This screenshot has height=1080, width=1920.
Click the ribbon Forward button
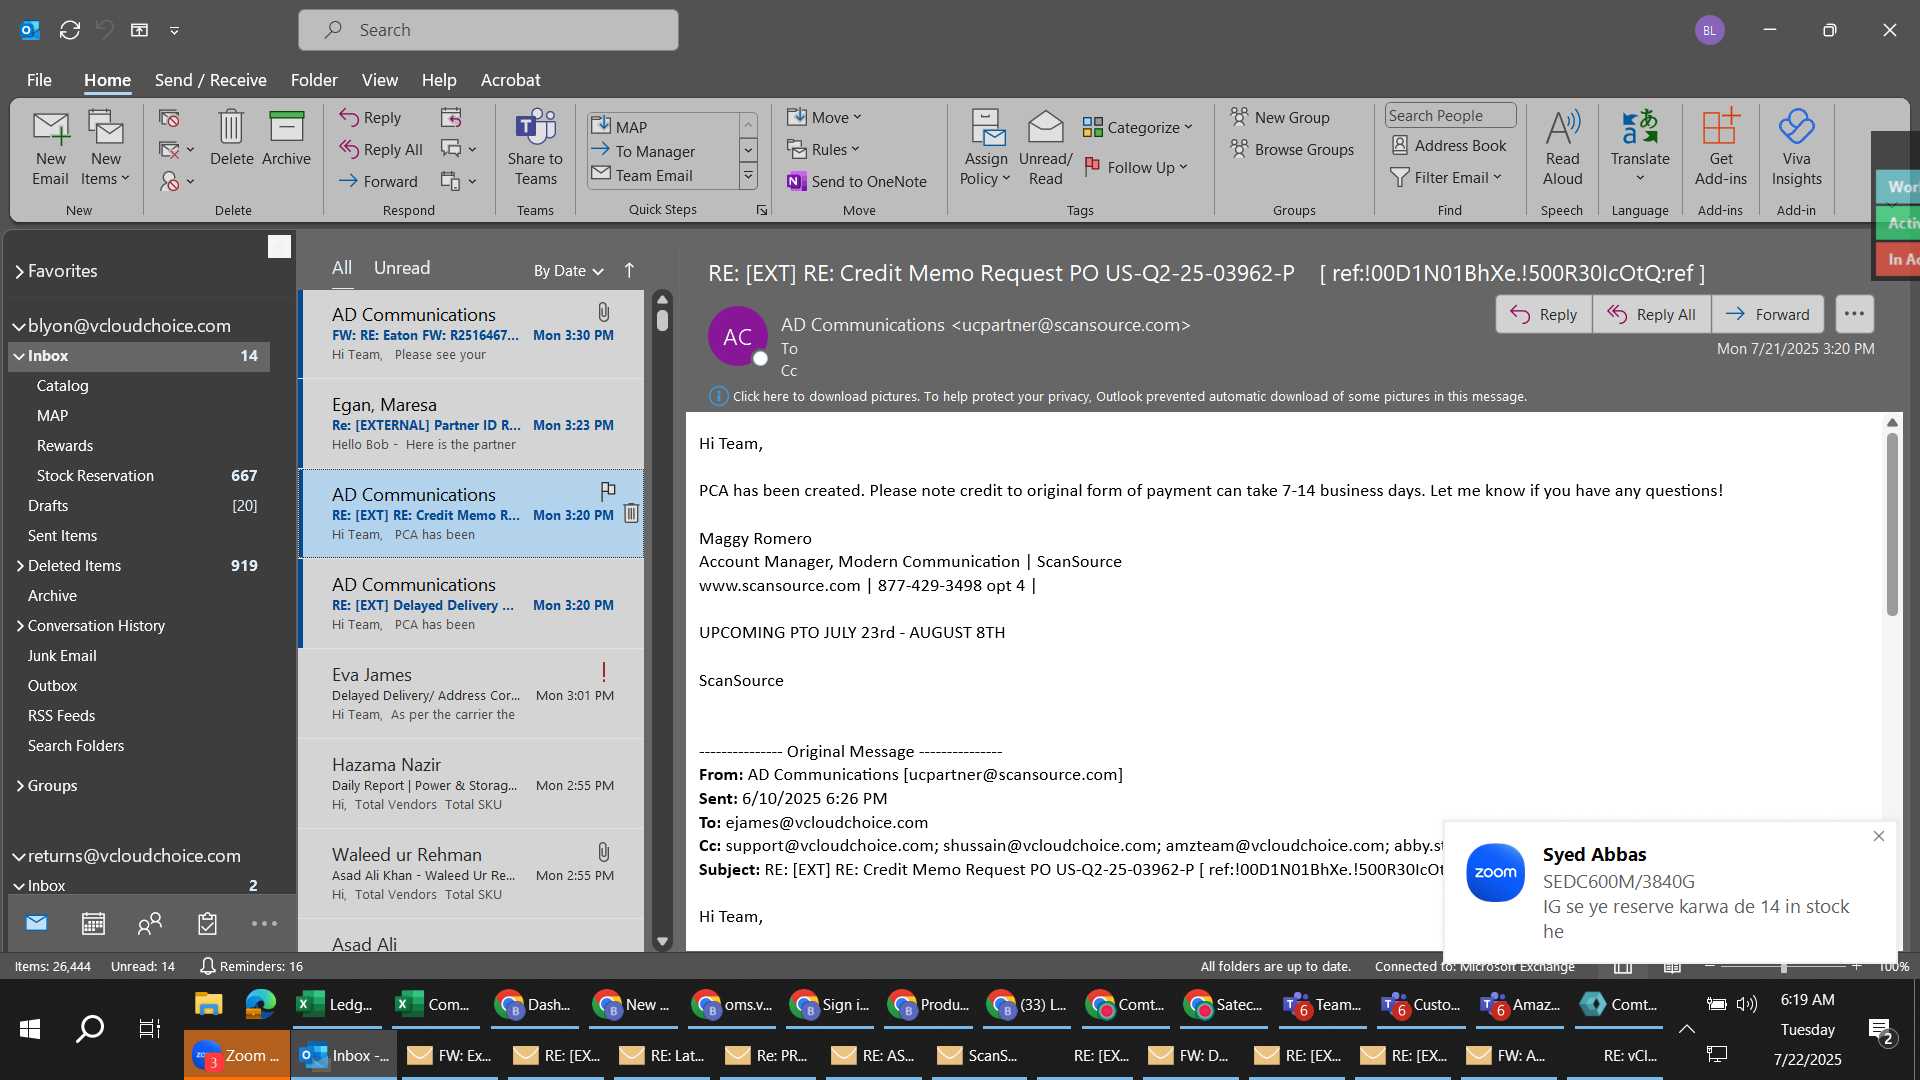point(378,181)
